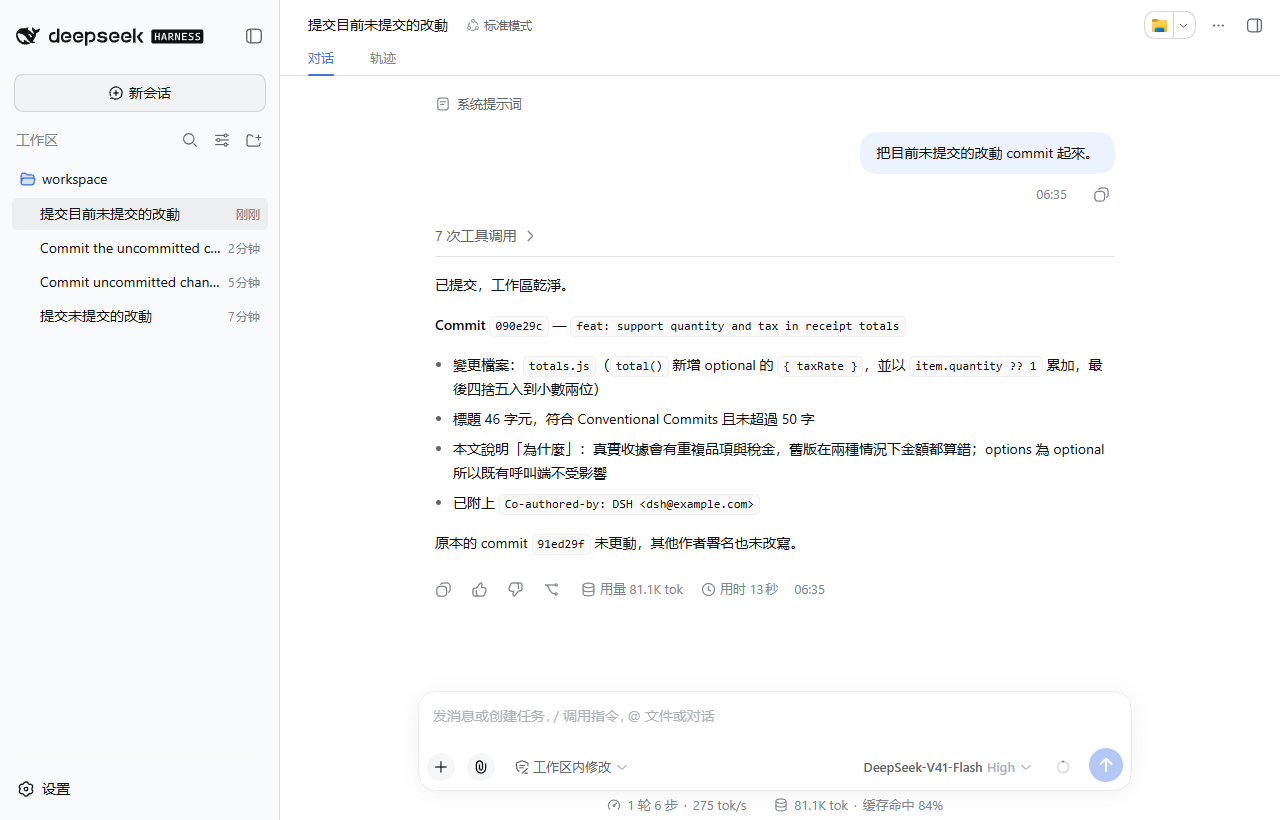Click the 工作区 section label

coord(37,140)
